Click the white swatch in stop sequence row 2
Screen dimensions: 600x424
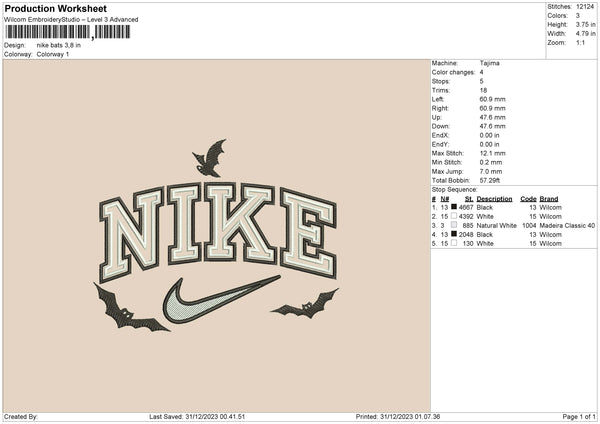454,216
